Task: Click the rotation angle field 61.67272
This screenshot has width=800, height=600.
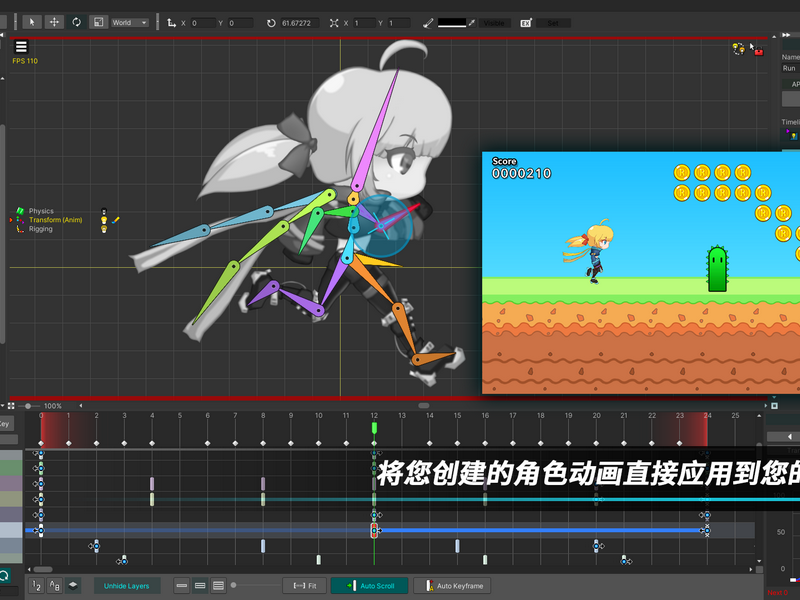Action: (299, 23)
